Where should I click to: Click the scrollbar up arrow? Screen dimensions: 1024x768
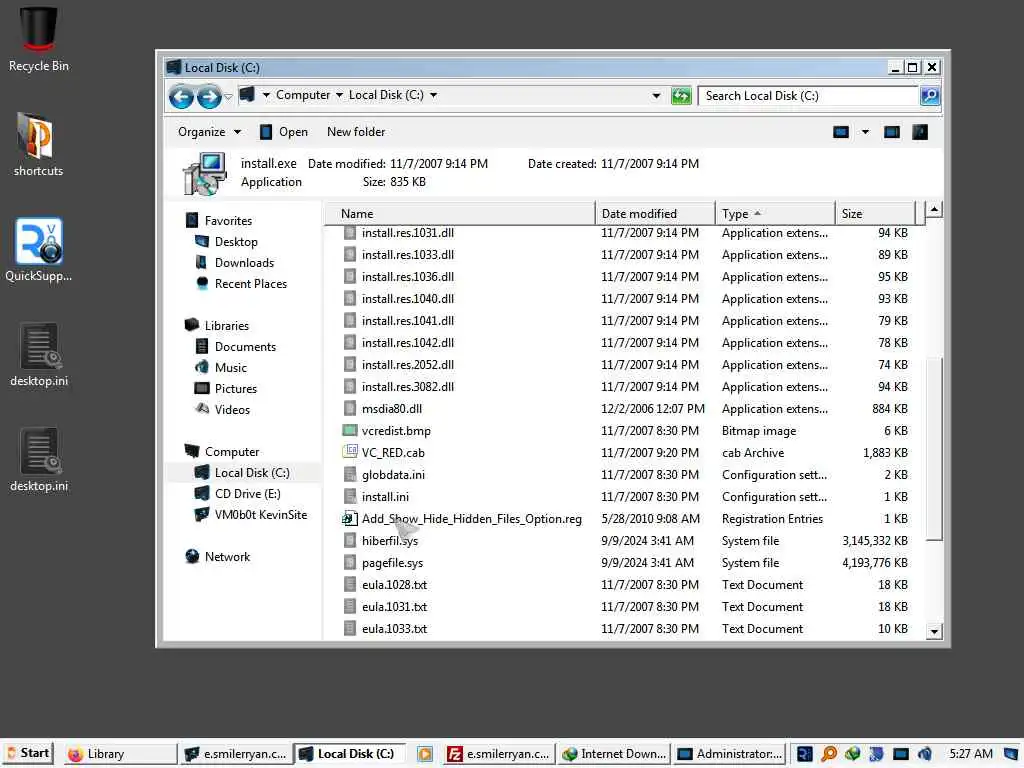934,210
